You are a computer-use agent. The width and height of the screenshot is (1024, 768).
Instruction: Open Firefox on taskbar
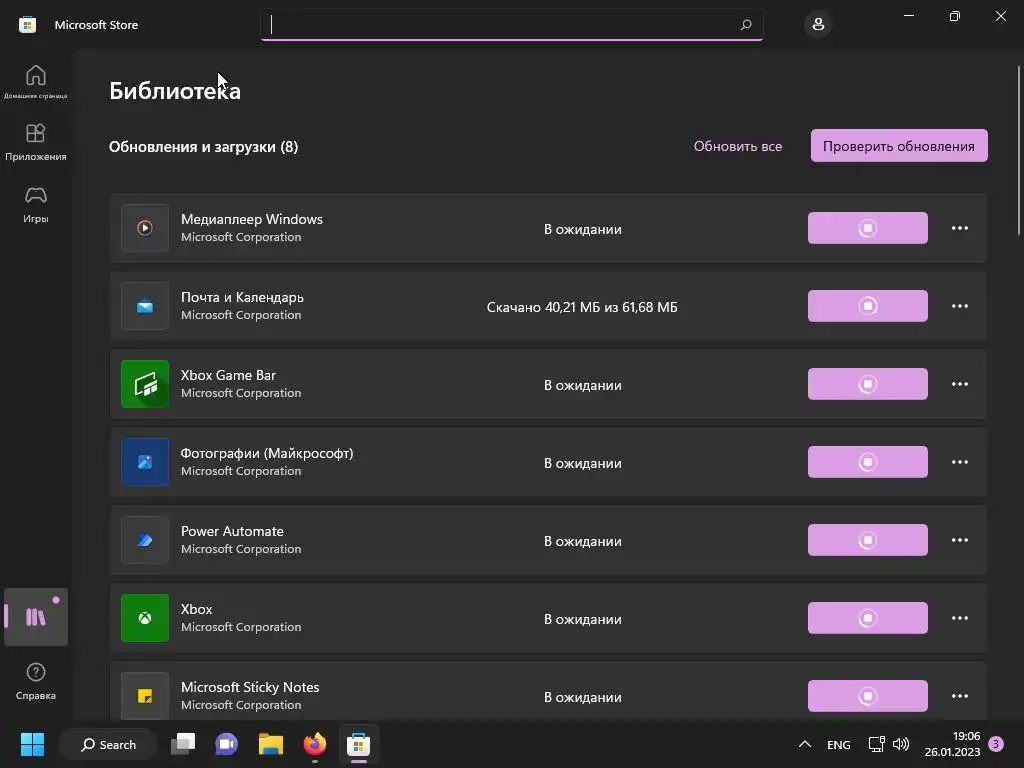tap(315, 744)
